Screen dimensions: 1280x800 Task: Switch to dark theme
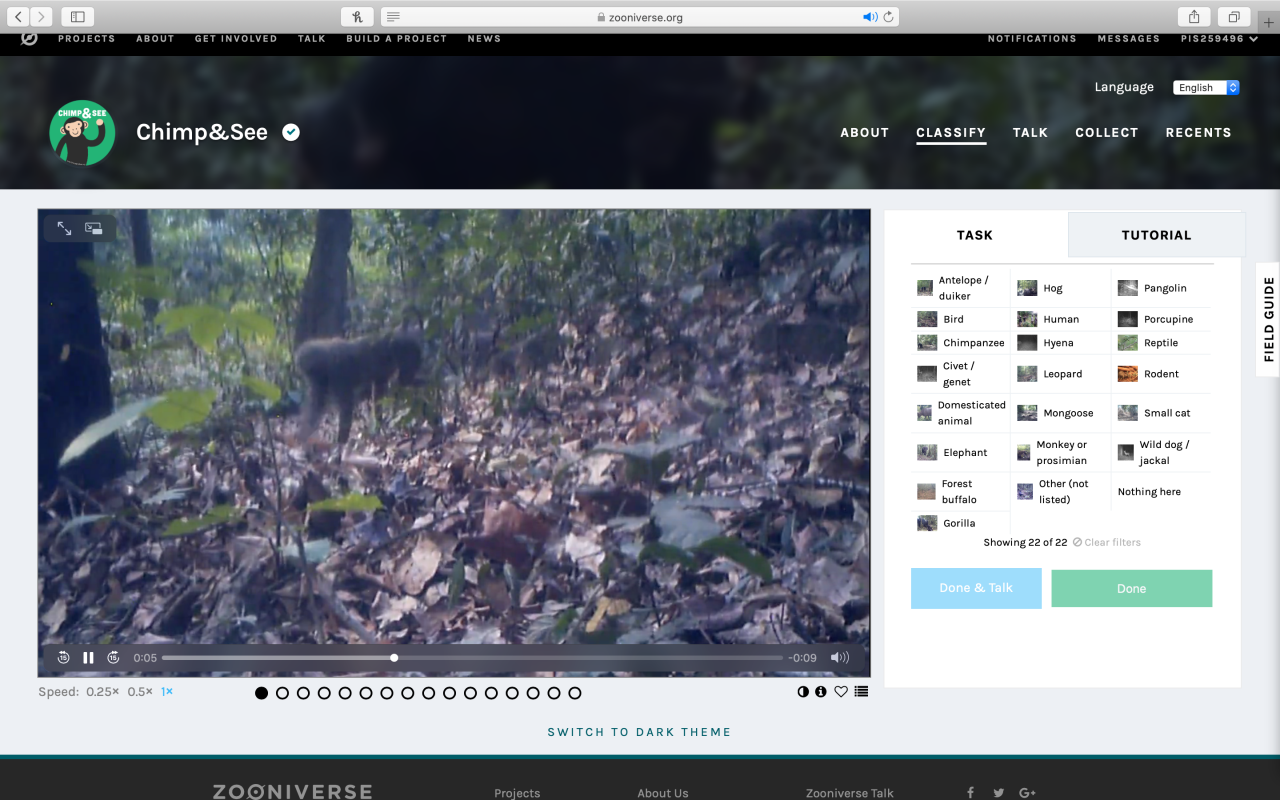[639, 732]
